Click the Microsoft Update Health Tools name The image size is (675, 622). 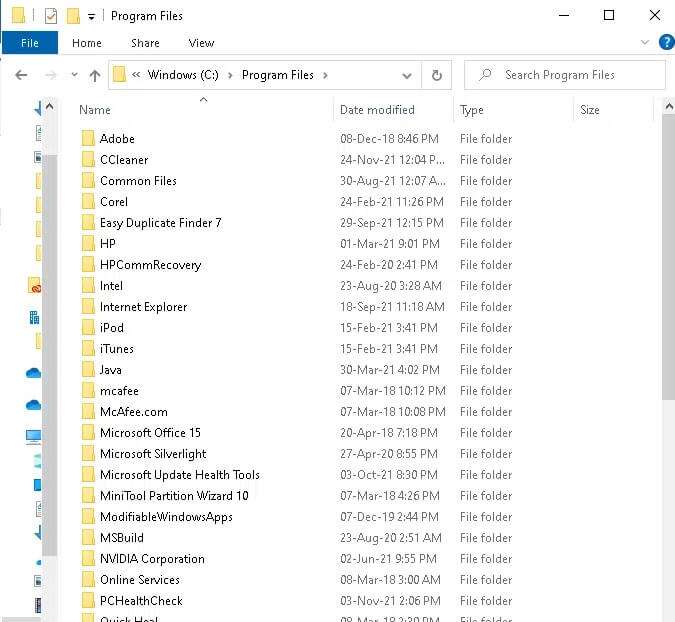tap(180, 475)
